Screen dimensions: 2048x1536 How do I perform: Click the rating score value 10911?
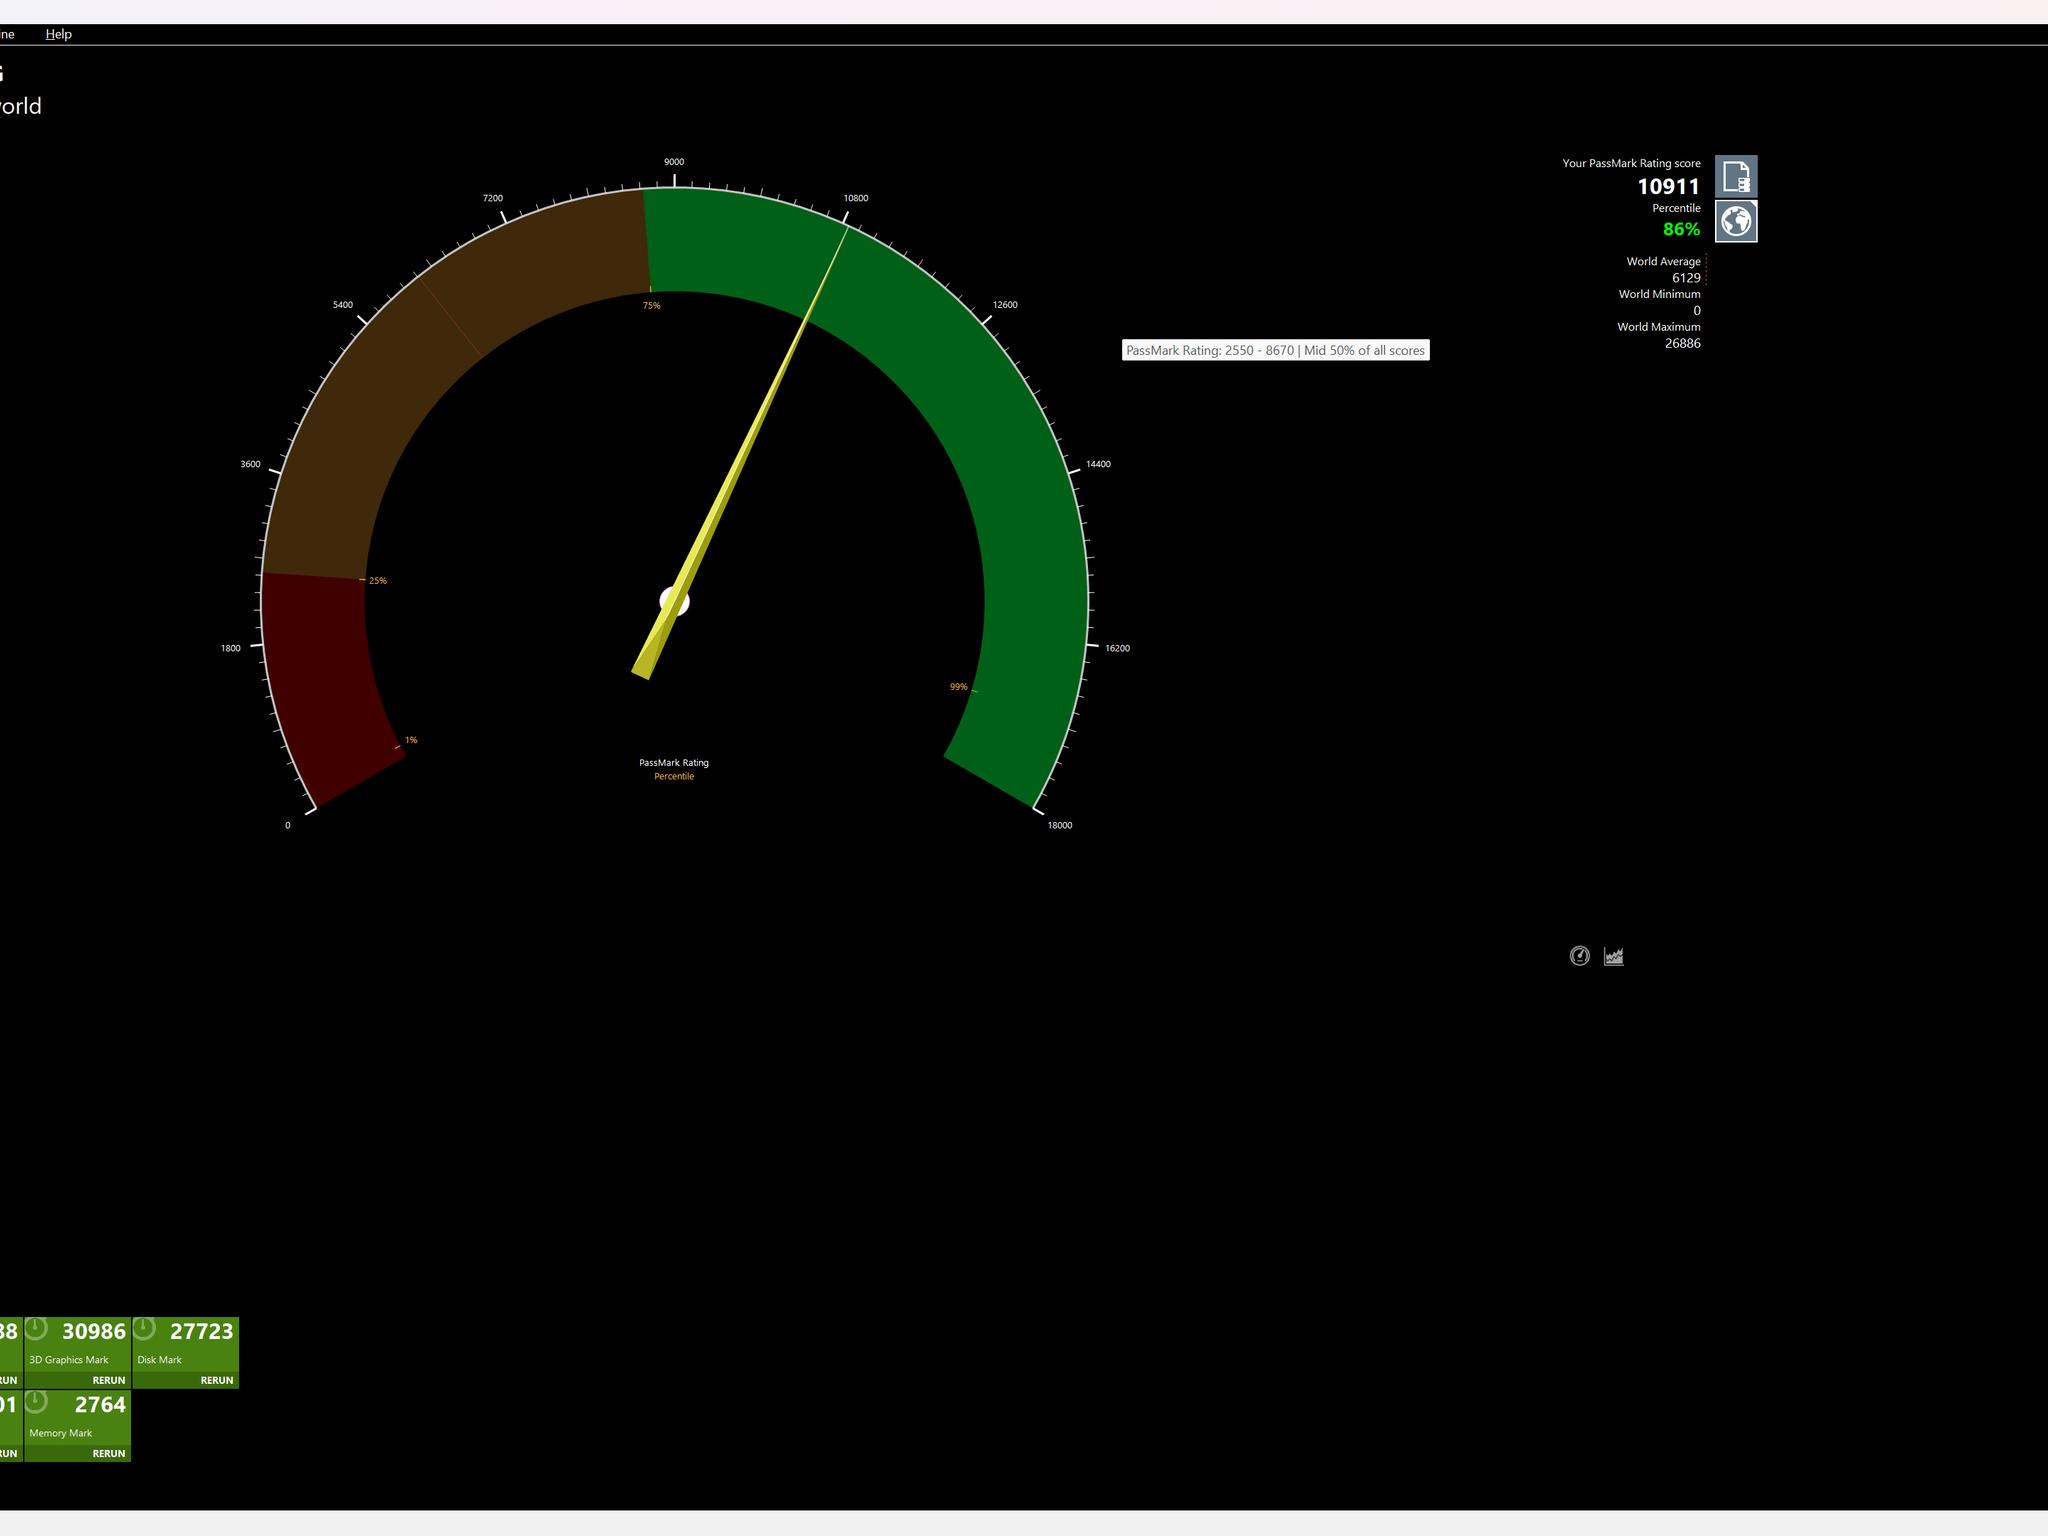[x=1668, y=187]
